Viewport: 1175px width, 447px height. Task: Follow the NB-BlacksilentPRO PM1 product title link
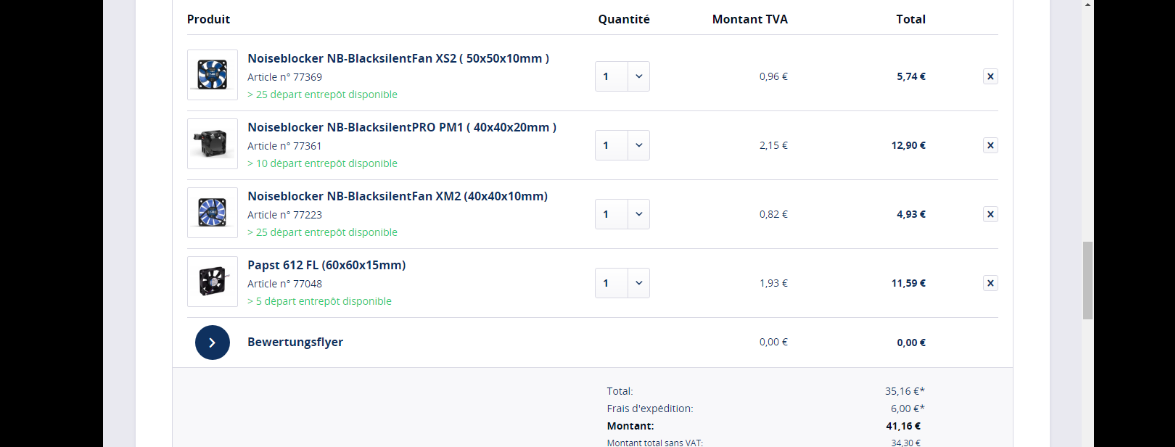tap(402, 127)
